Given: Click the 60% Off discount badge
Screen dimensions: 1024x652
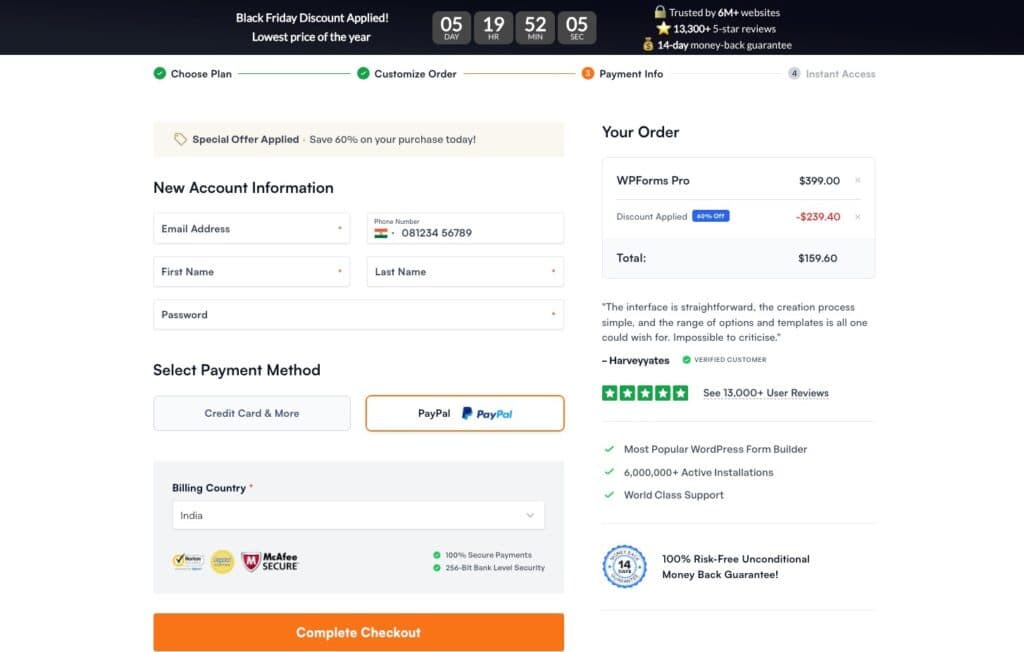Looking at the screenshot, I should [710, 215].
